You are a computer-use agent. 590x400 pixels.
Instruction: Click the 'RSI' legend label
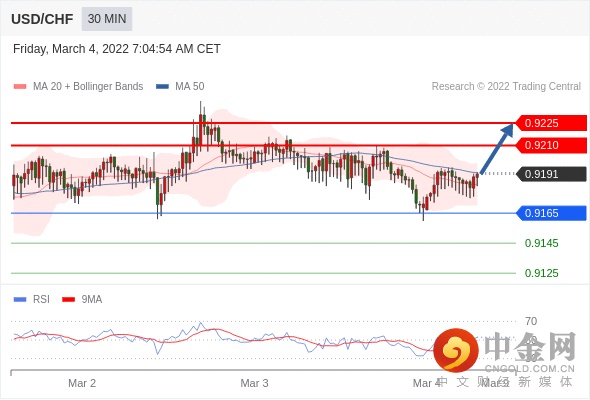click(41, 300)
